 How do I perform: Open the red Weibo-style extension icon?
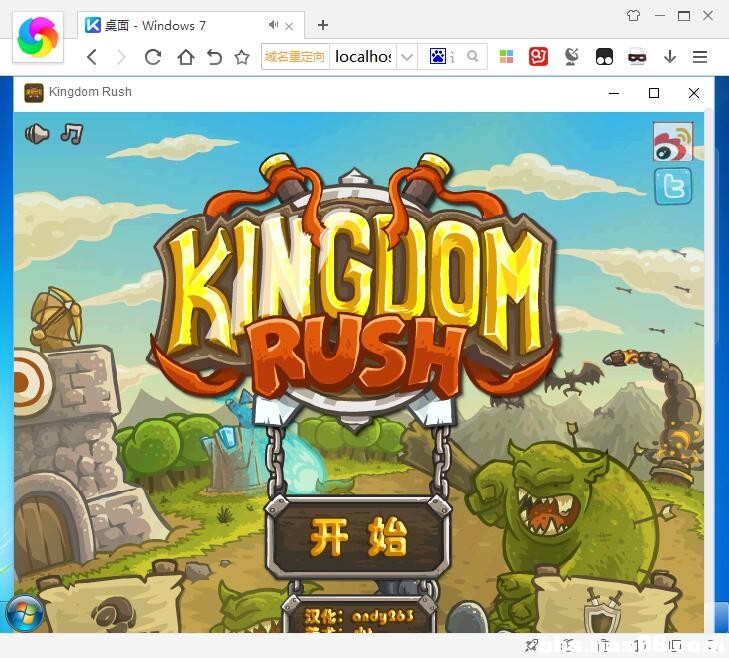tap(538, 57)
